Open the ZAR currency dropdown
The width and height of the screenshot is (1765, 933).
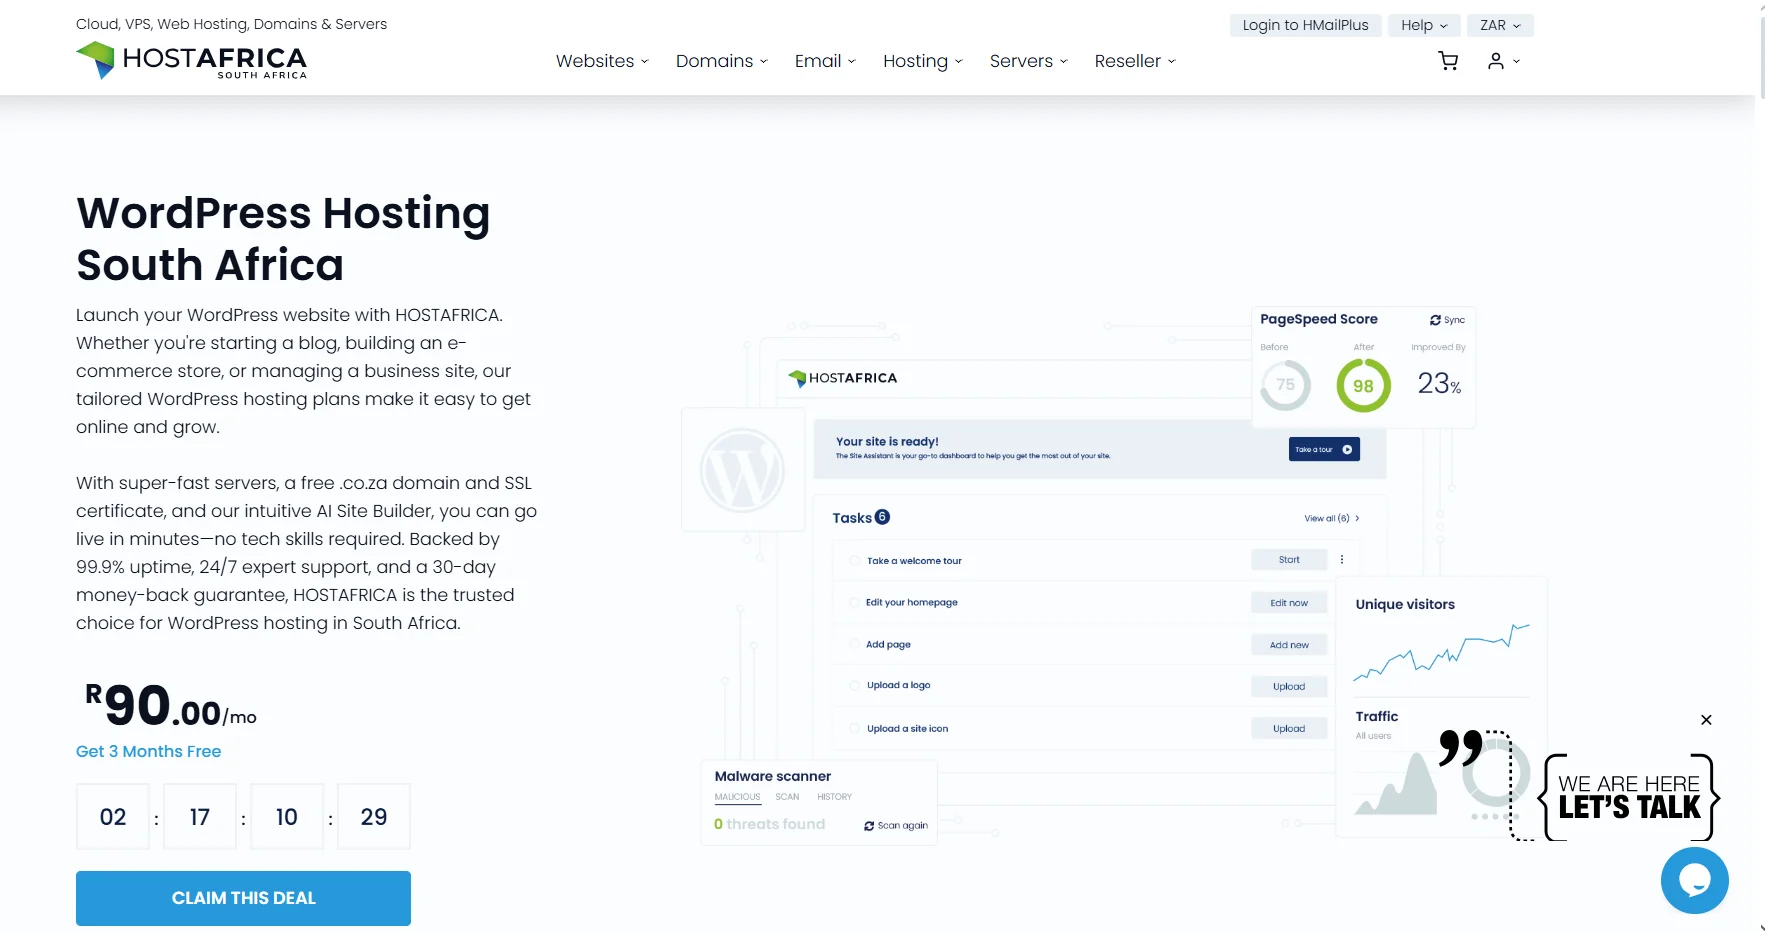1500,25
